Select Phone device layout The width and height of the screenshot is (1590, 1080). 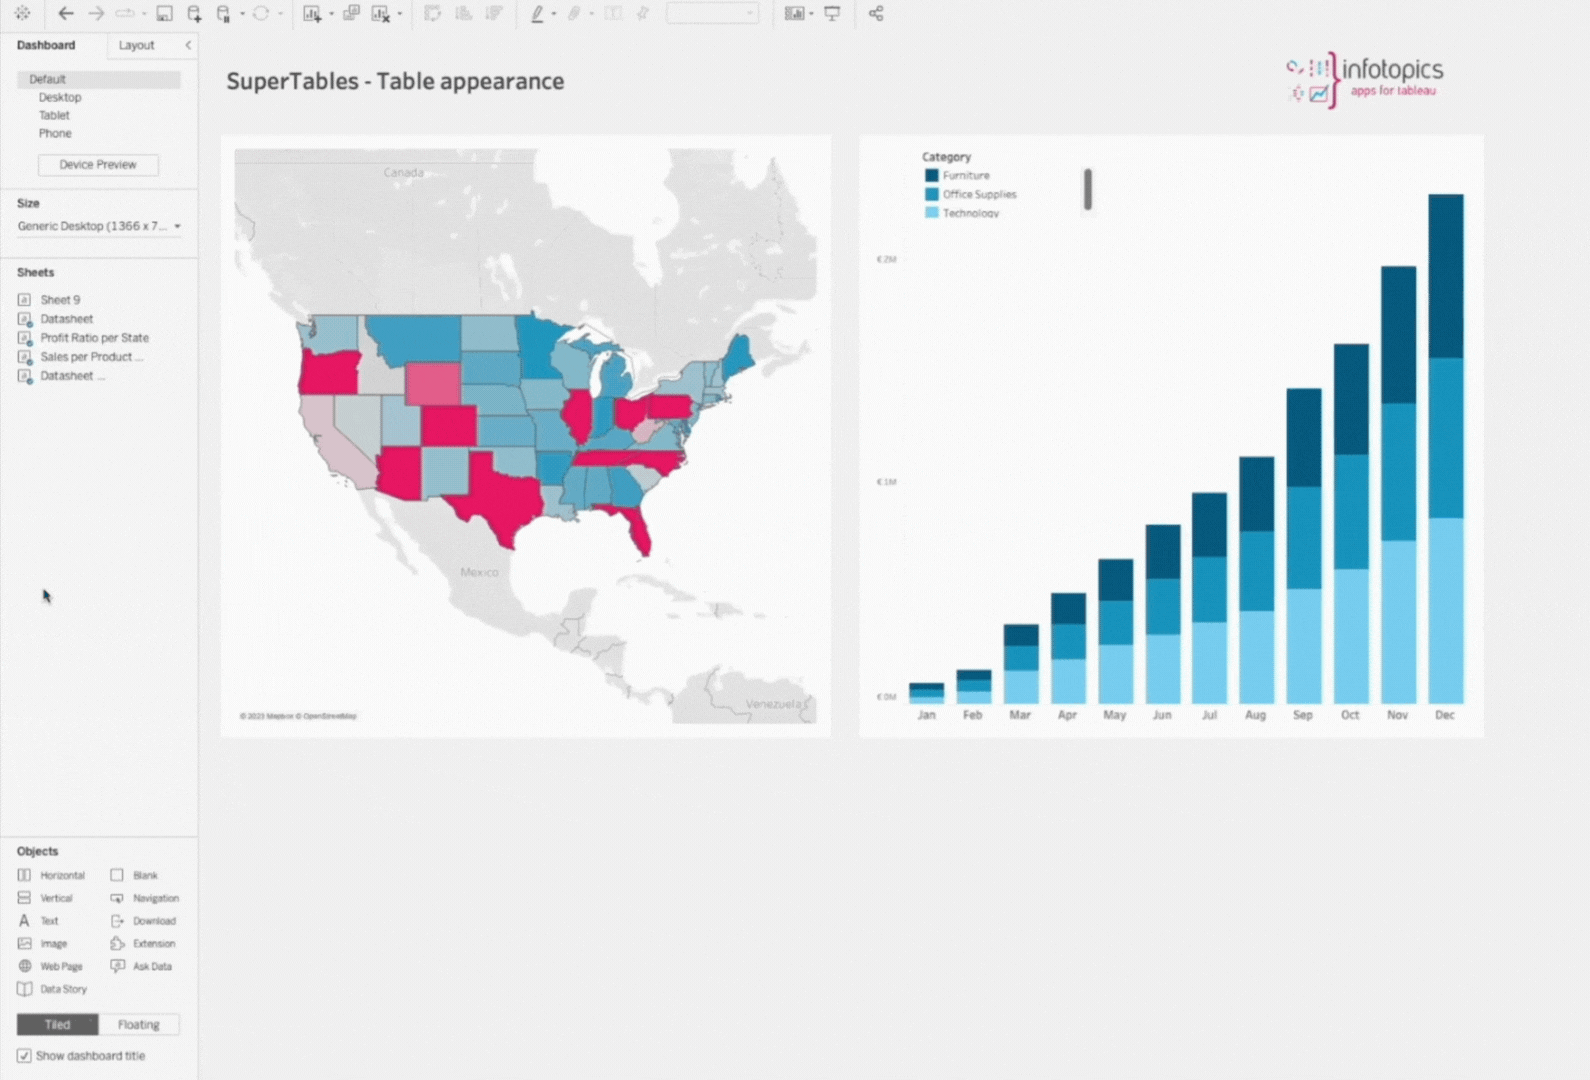click(x=55, y=133)
